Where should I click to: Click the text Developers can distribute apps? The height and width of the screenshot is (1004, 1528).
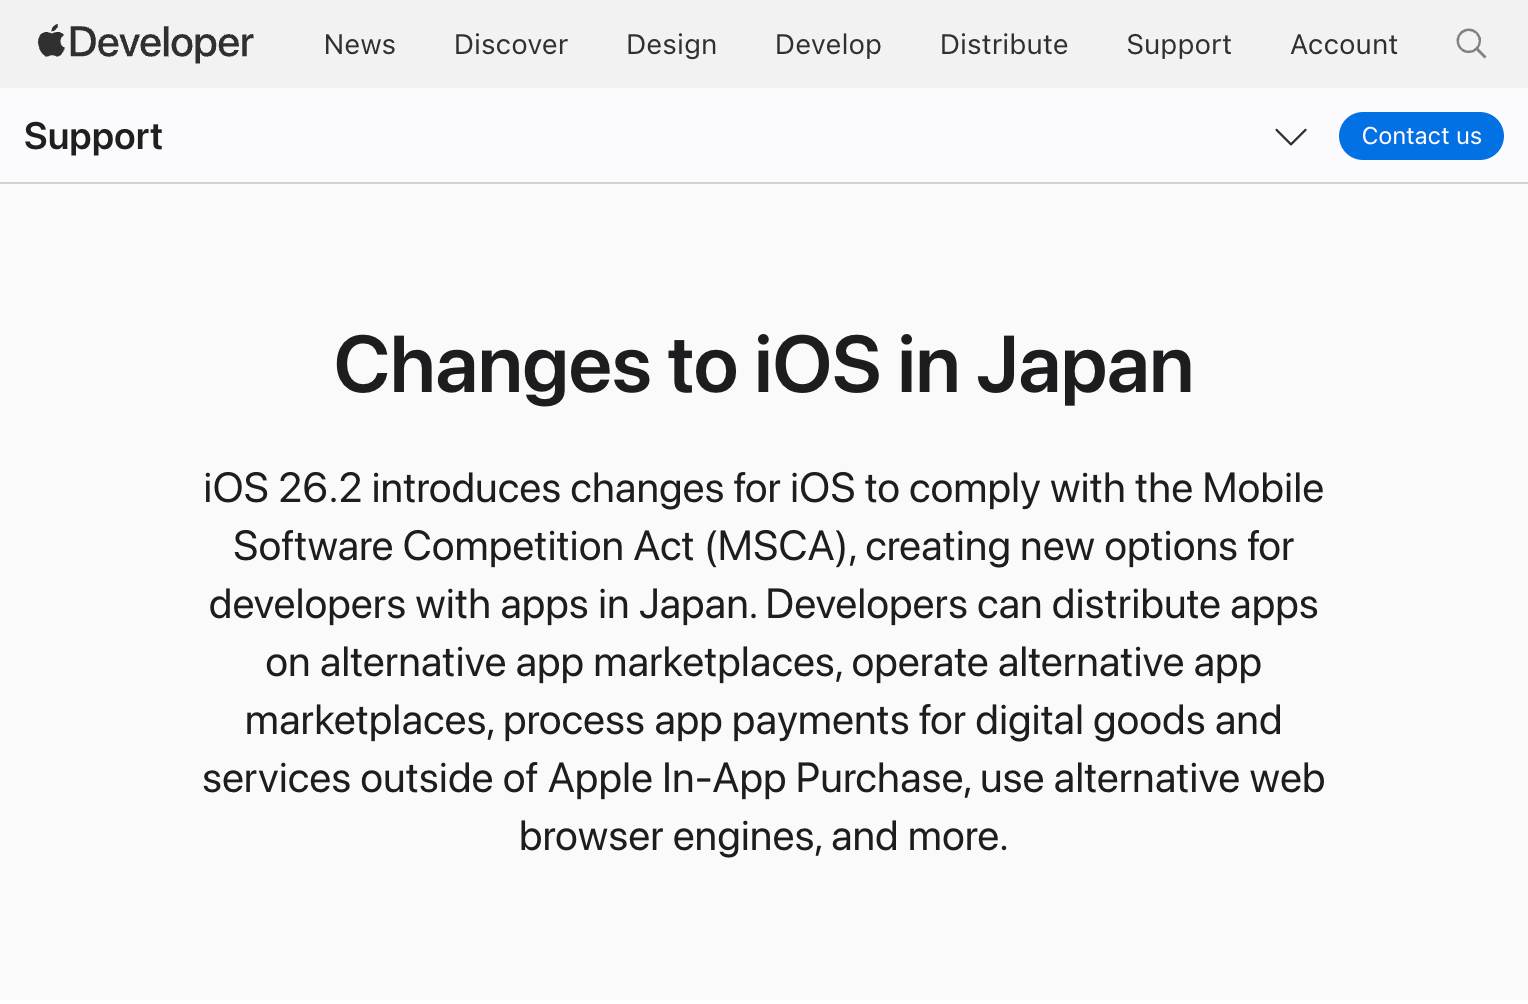pos(1041,605)
